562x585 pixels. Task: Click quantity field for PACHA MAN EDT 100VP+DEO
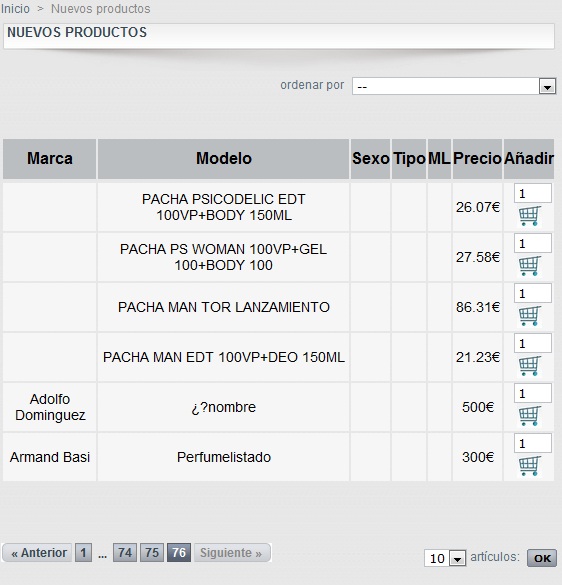pos(533,343)
